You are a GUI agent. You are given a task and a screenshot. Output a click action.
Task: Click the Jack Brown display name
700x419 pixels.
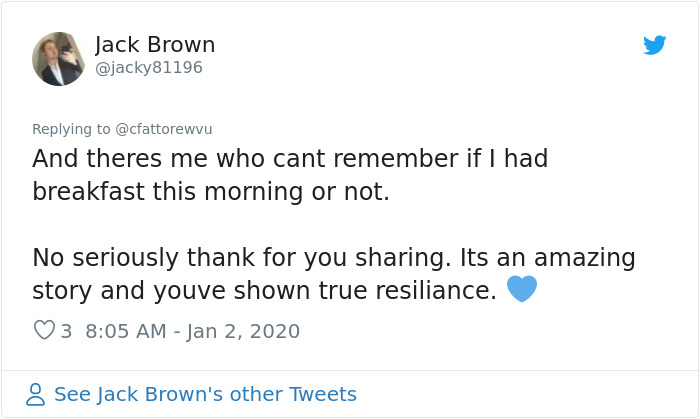click(155, 45)
